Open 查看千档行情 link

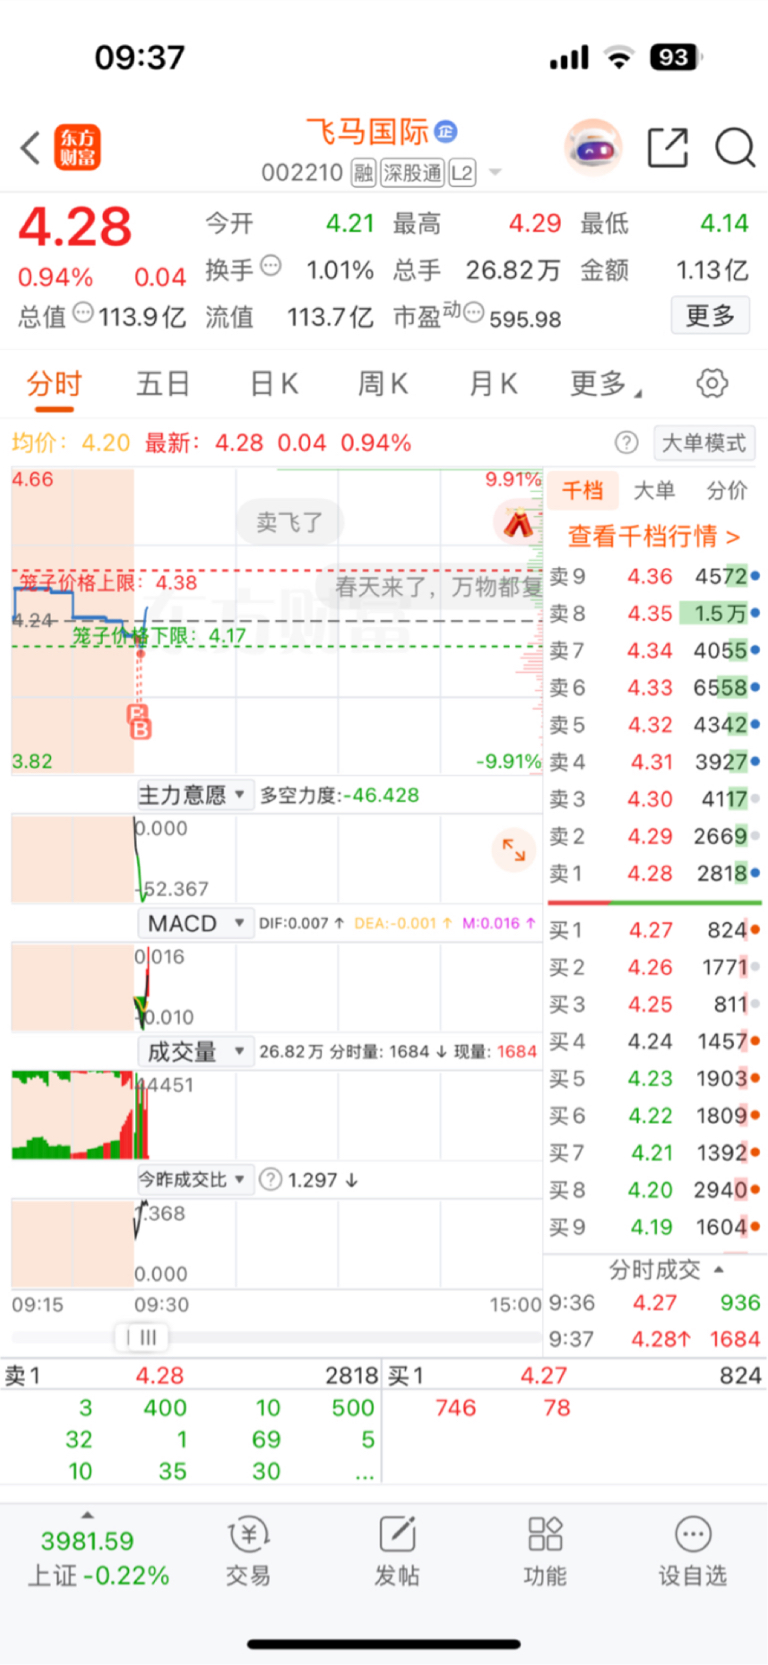tap(654, 537)
